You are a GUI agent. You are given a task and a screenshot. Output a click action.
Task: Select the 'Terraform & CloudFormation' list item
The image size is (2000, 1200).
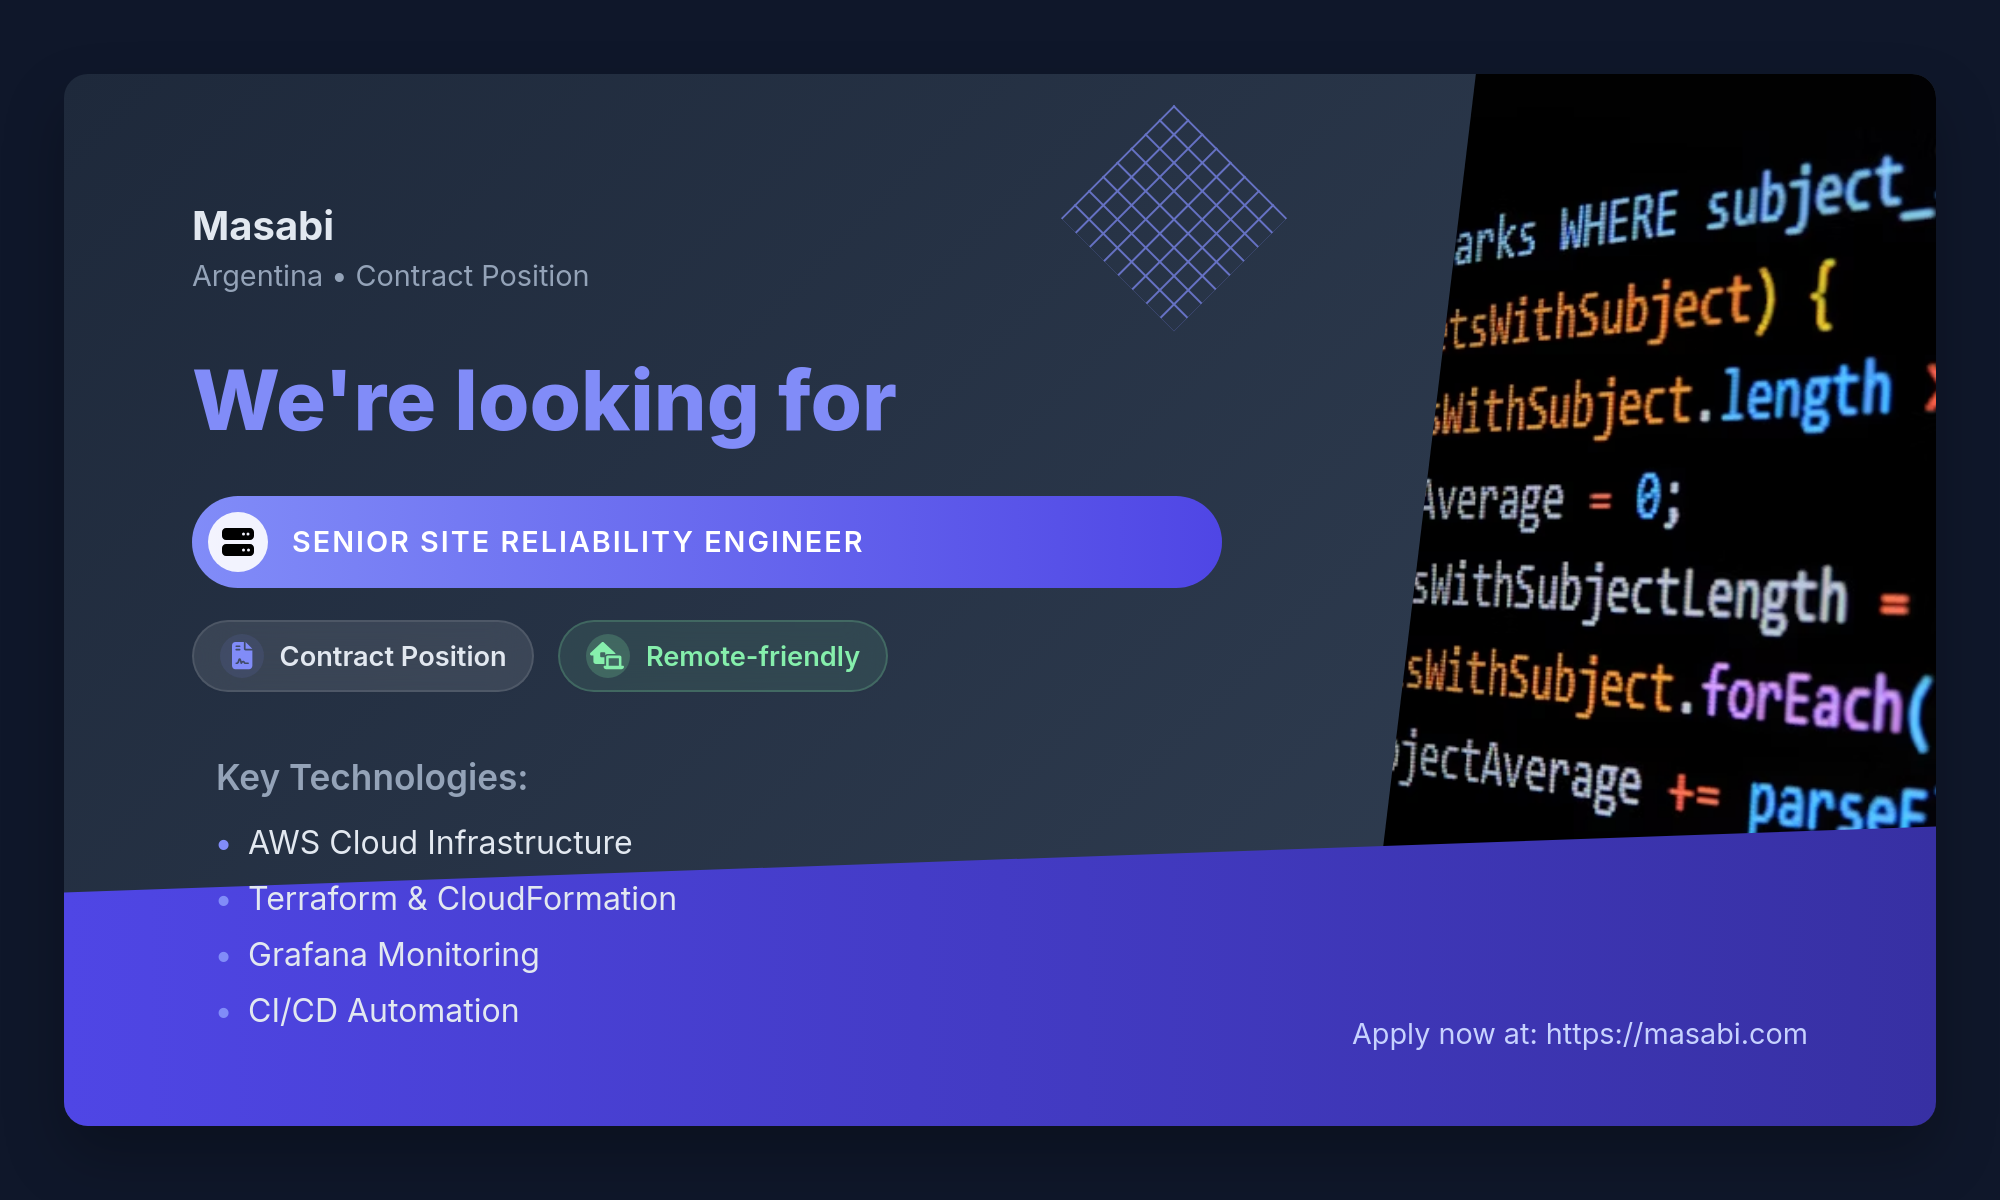coord(462,899)
